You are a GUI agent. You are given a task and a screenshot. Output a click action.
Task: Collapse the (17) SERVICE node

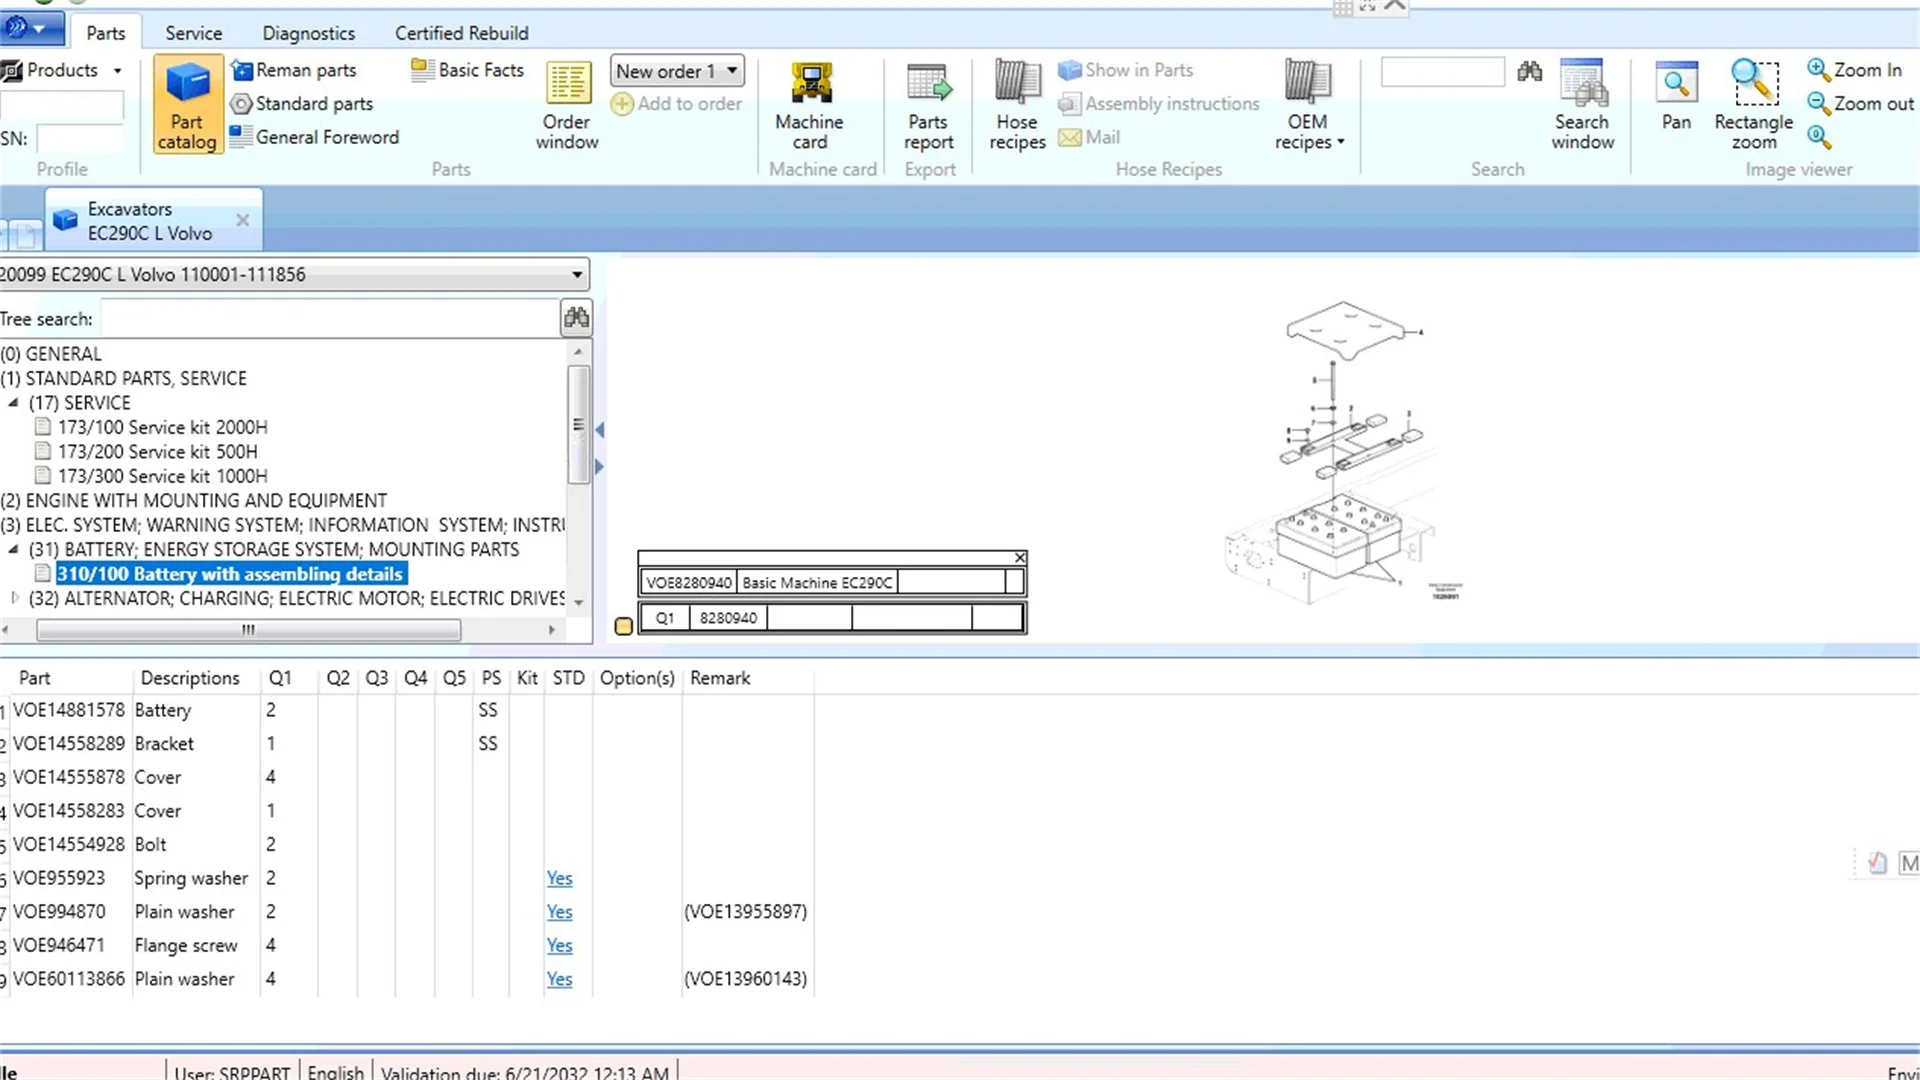(14, 403)
